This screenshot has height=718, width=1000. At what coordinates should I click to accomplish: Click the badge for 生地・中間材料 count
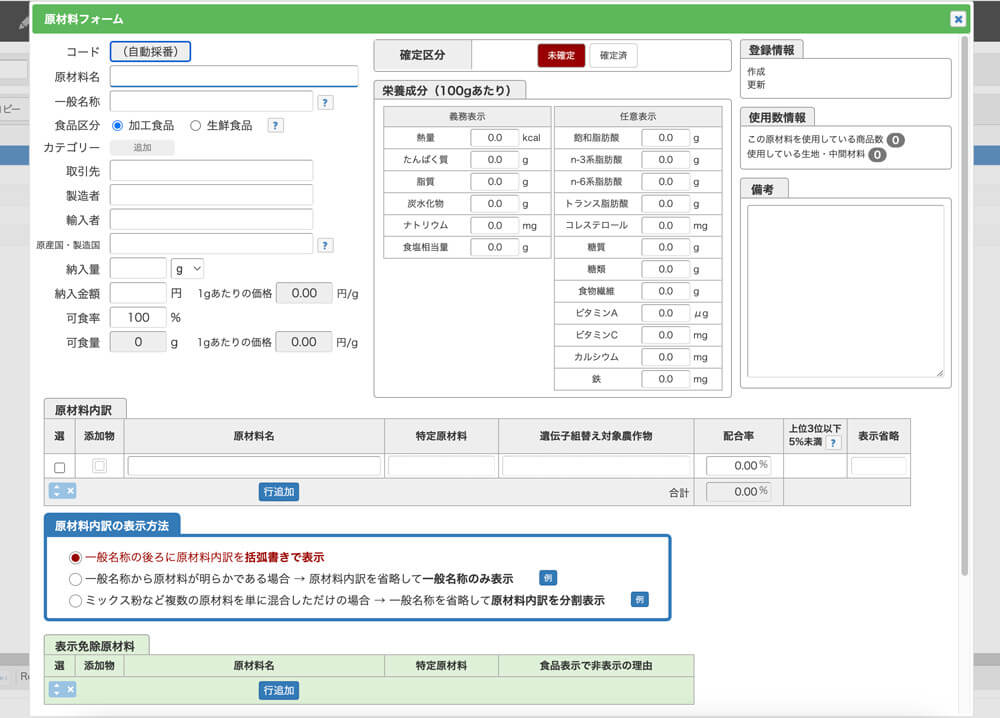(877, 154)
